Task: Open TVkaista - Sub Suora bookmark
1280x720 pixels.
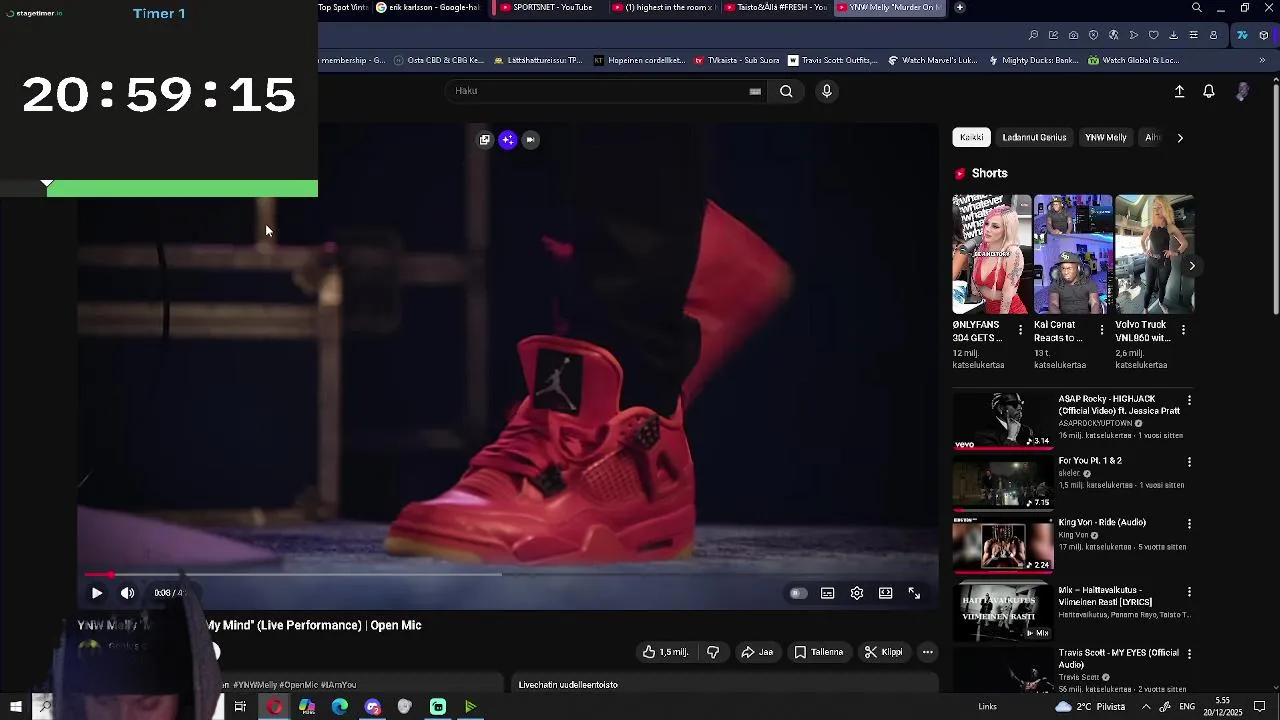Action: coord(737,60)
